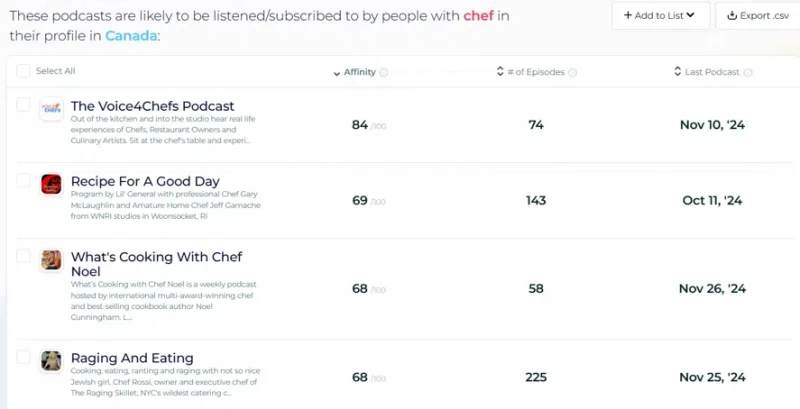
Task: Click the Raging And Eating podcast cover icon
Action: (x=52, y=361)
